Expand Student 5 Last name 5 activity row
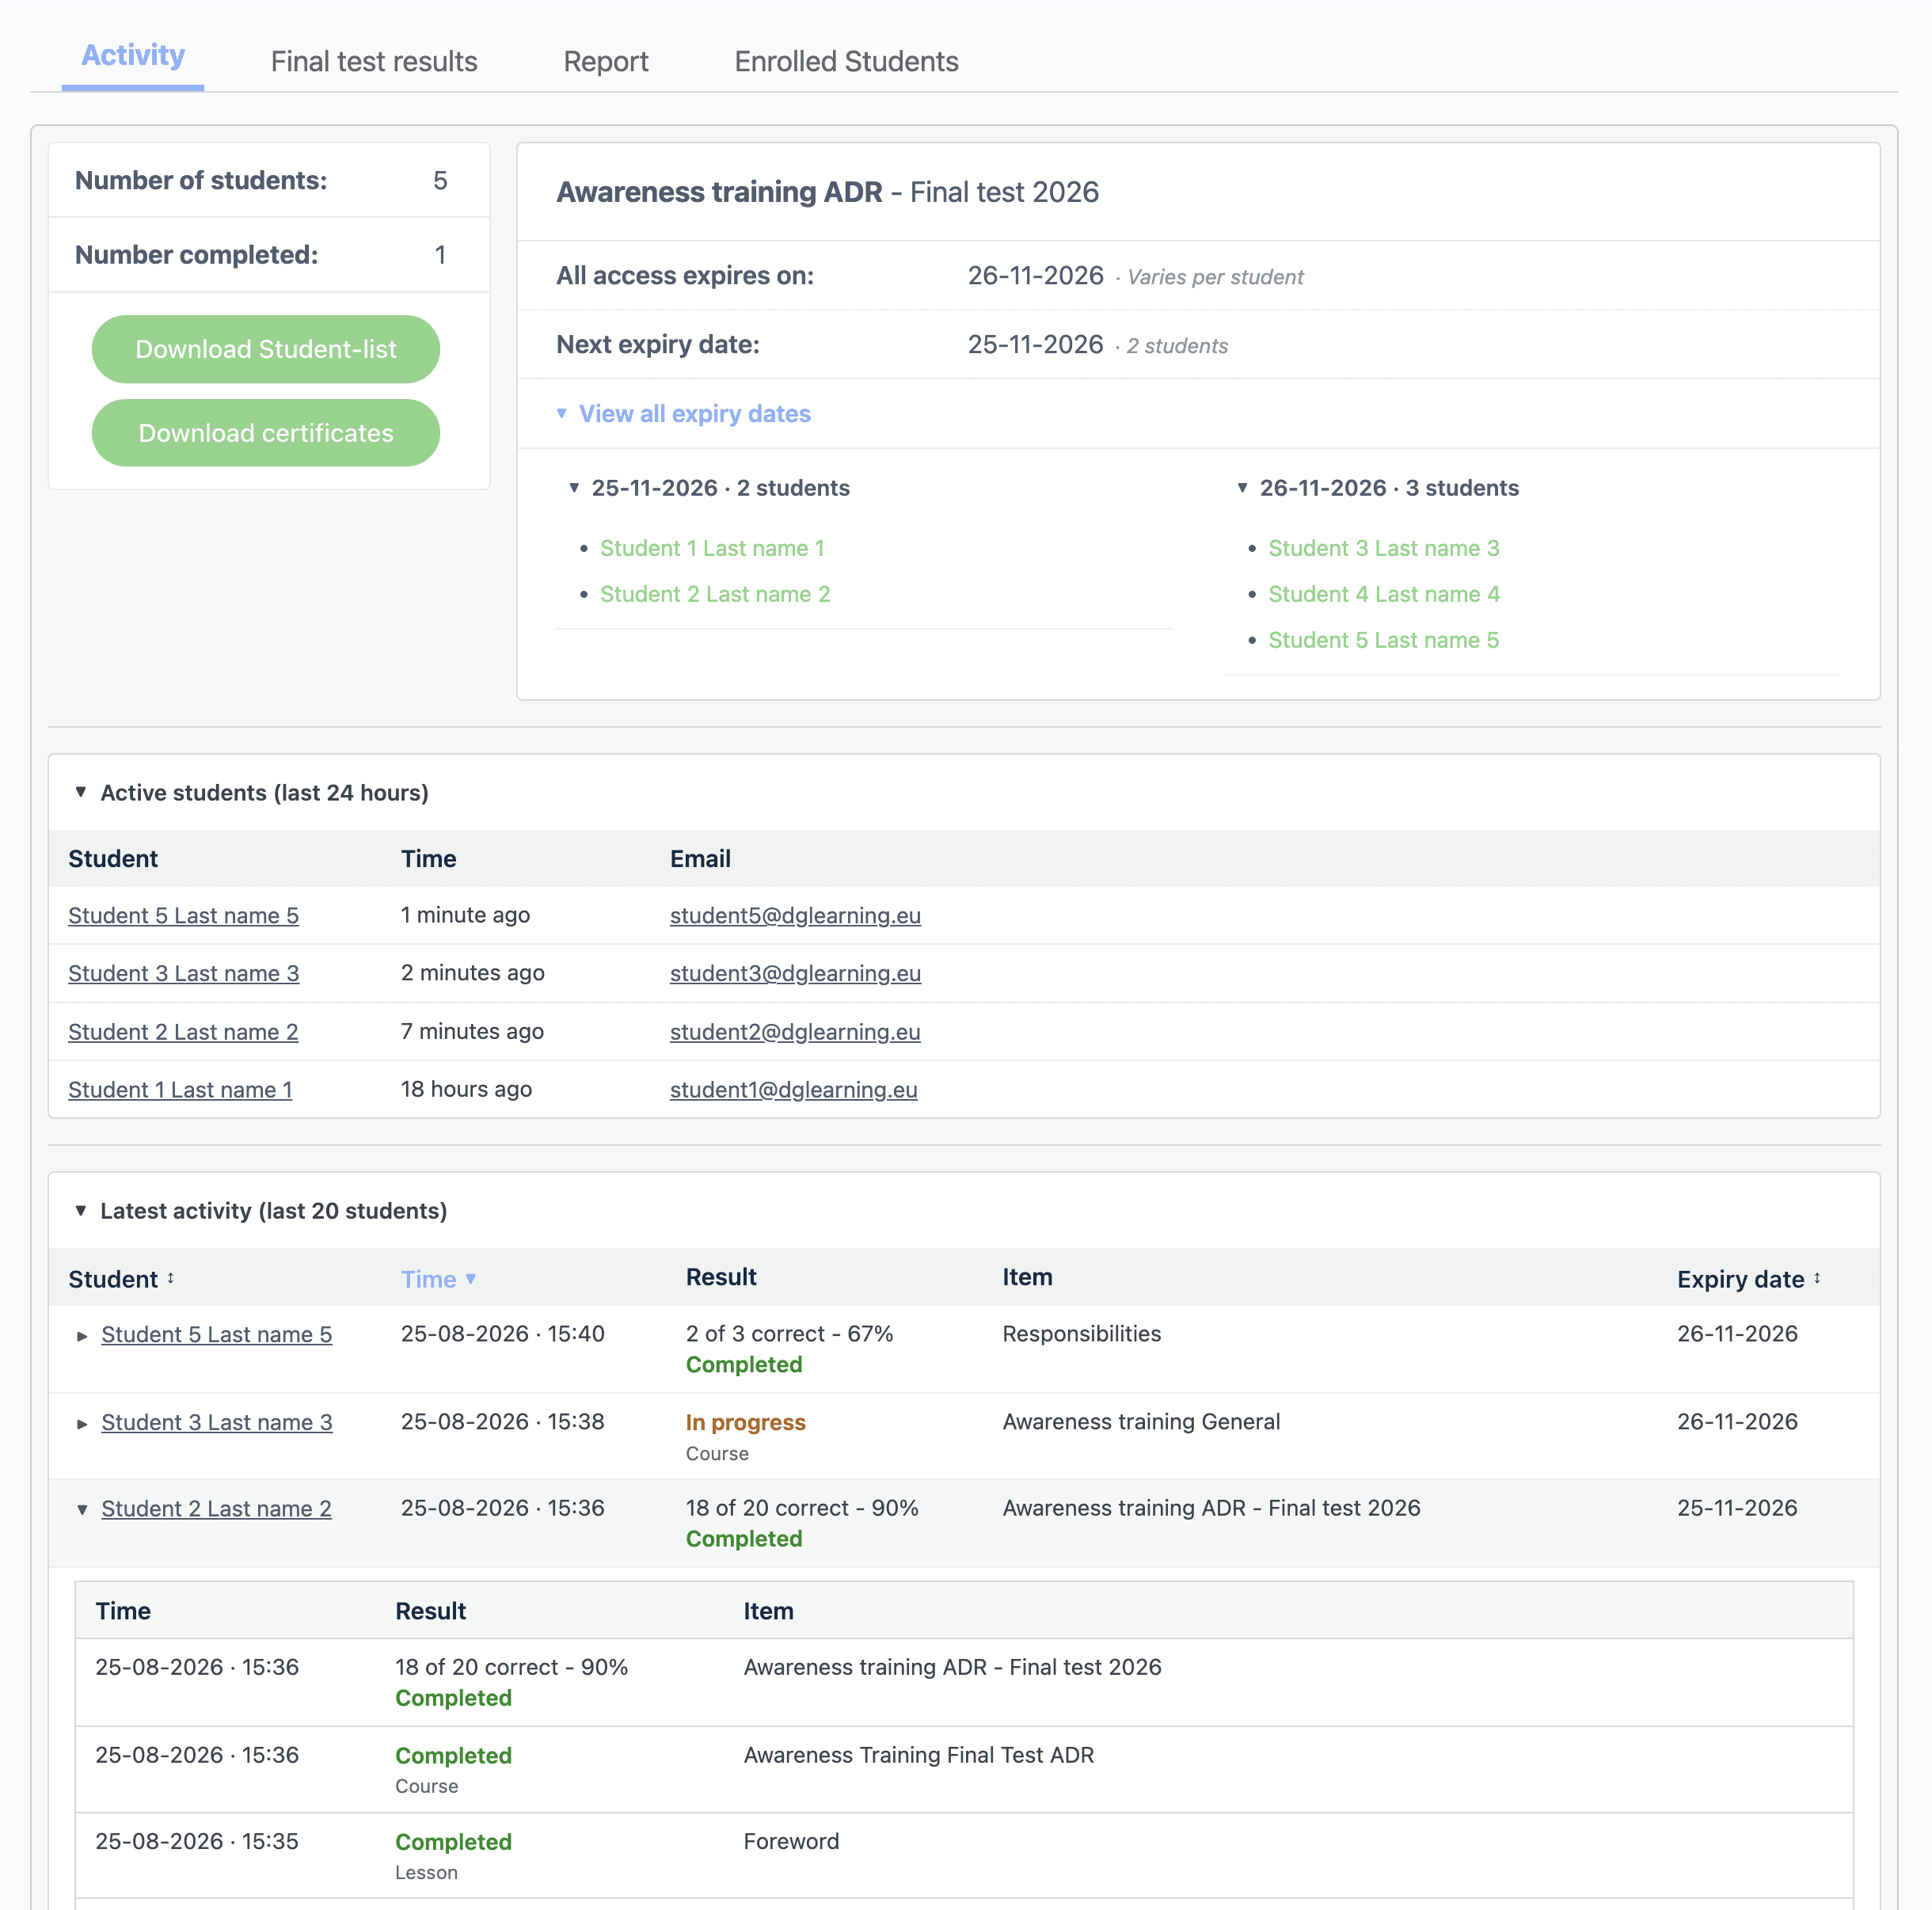 click(83, 1336)
